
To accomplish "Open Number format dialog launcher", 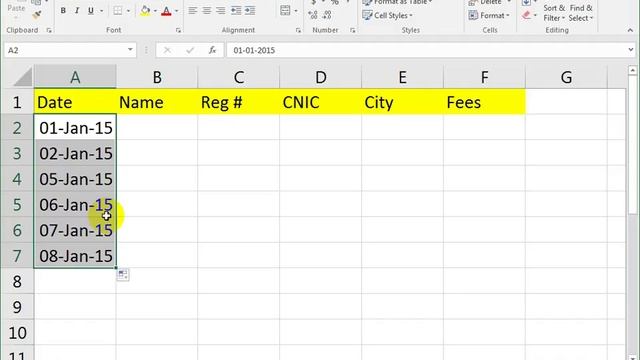I will (353, 30).
